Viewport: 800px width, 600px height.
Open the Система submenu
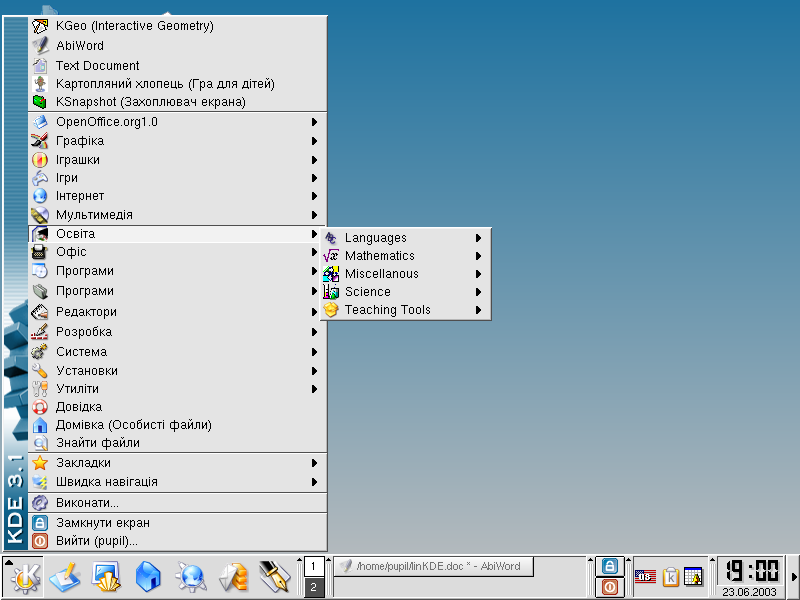point(178,352)
